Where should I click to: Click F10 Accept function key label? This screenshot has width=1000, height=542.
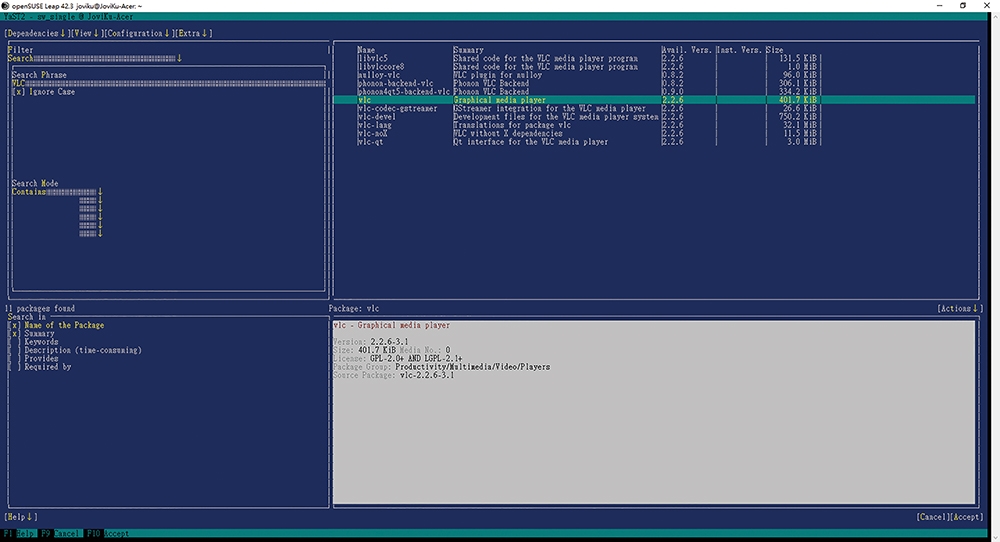[108, 534]
